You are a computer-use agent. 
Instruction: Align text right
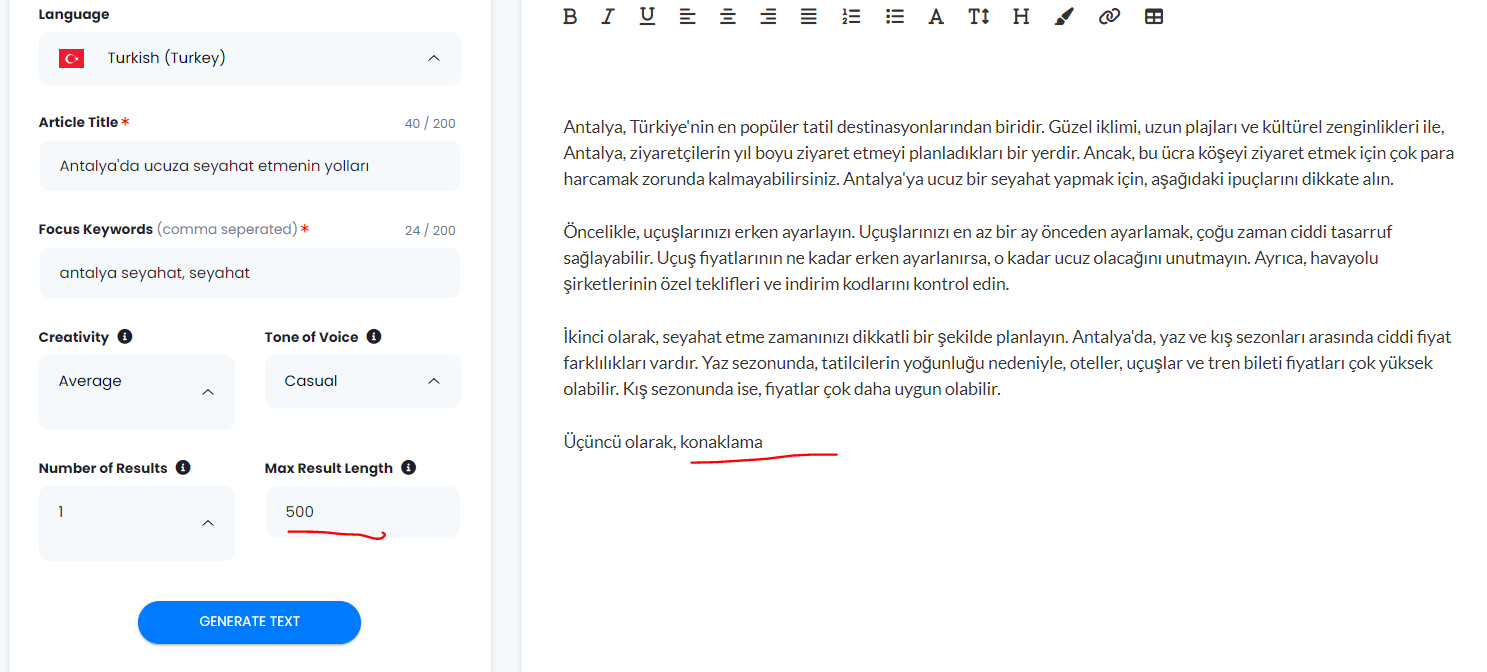pos(768,16)
